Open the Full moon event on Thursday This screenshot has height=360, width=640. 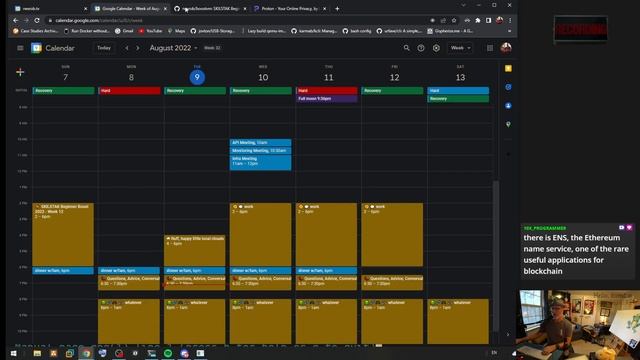[327, 99]
